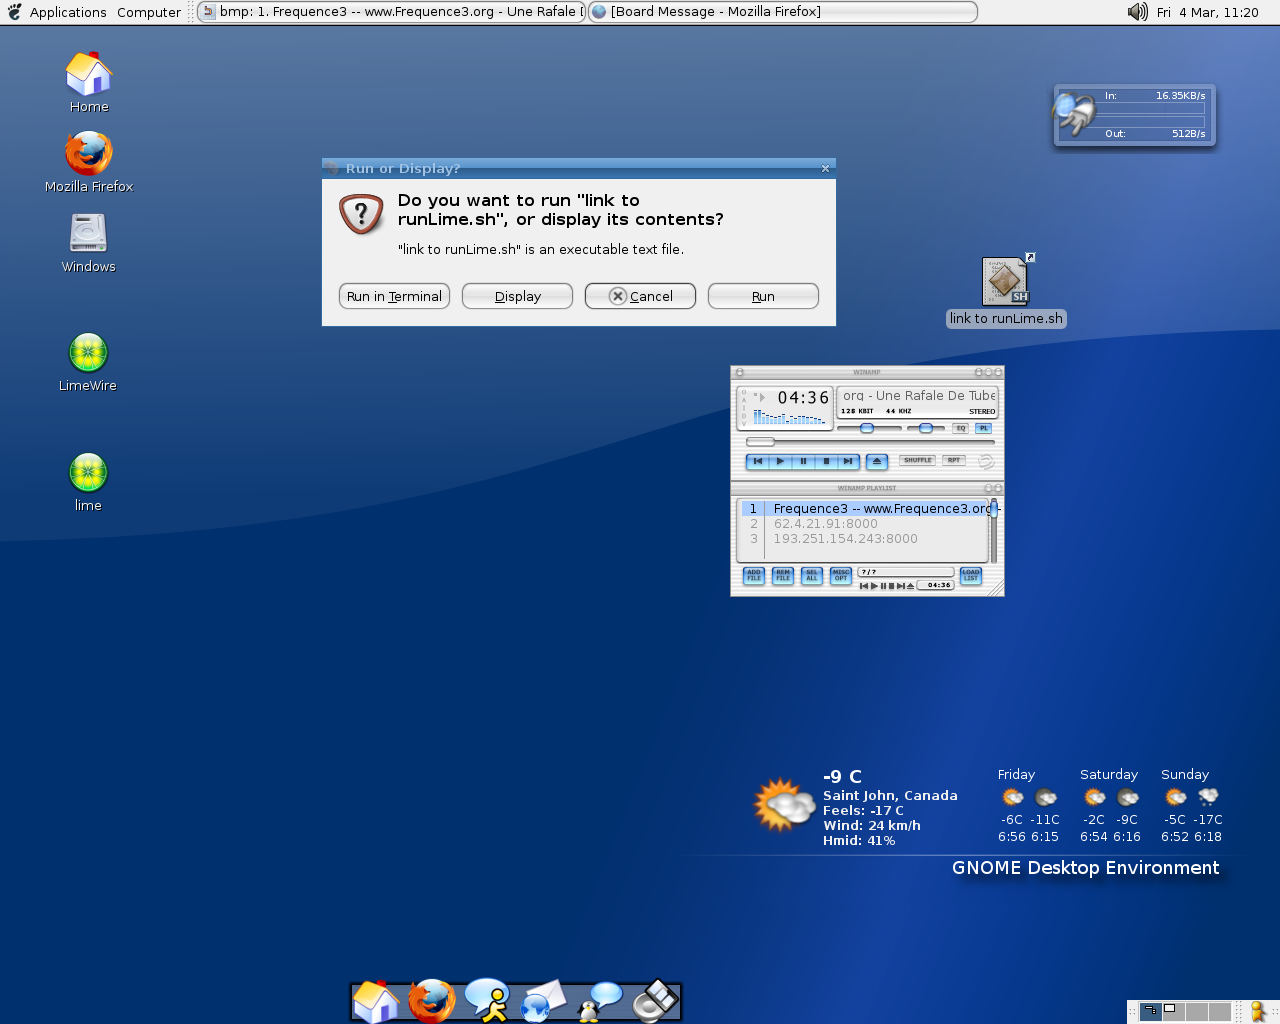Image resolution: width=1280 pixels, height=1024 pixels.
Task: Open the Winamp equalizer with the EQ button
Action: click(x=961, y=428)
